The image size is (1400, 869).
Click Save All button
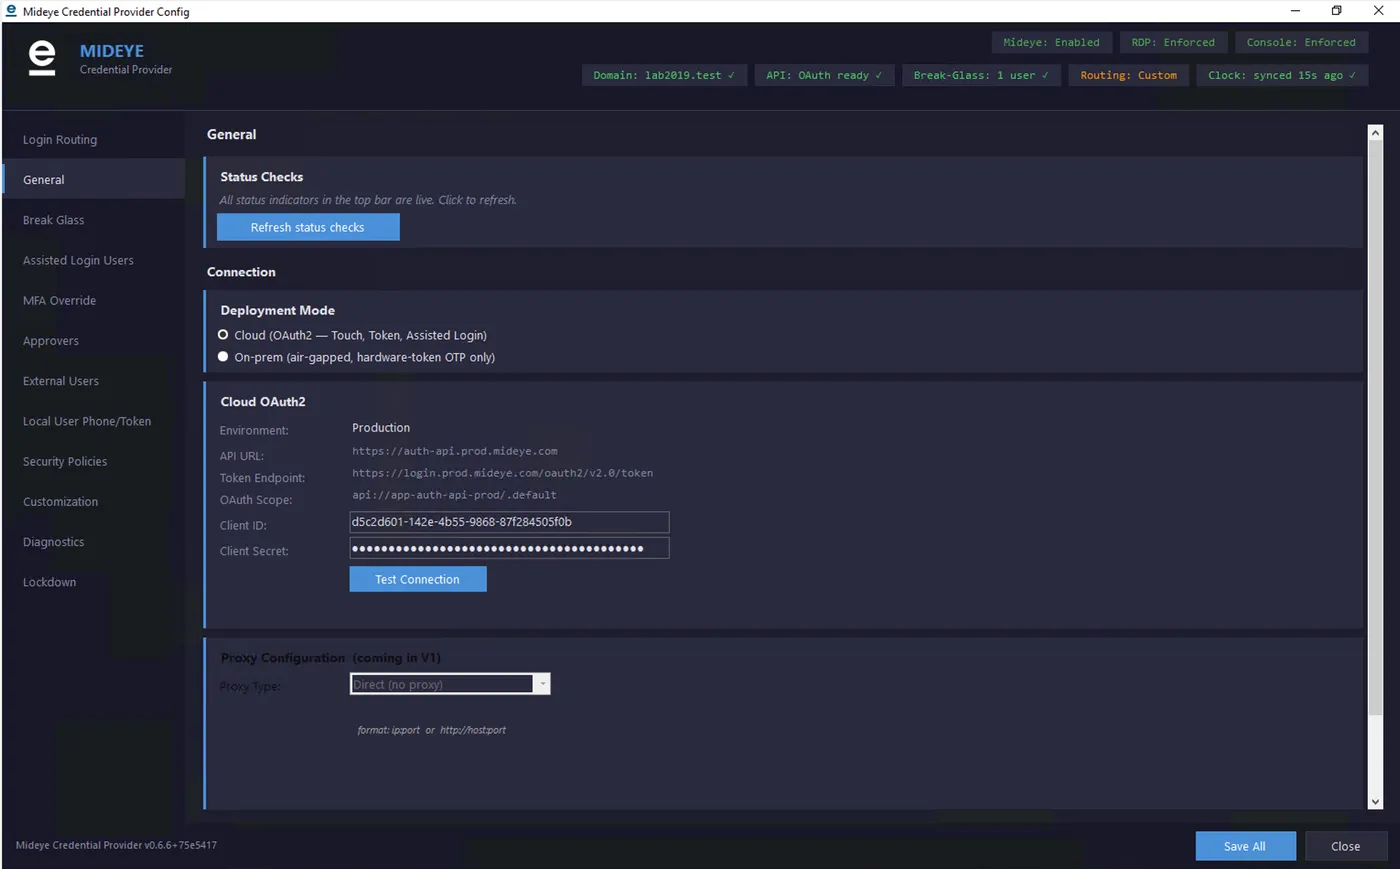[x=1245, y=846]
